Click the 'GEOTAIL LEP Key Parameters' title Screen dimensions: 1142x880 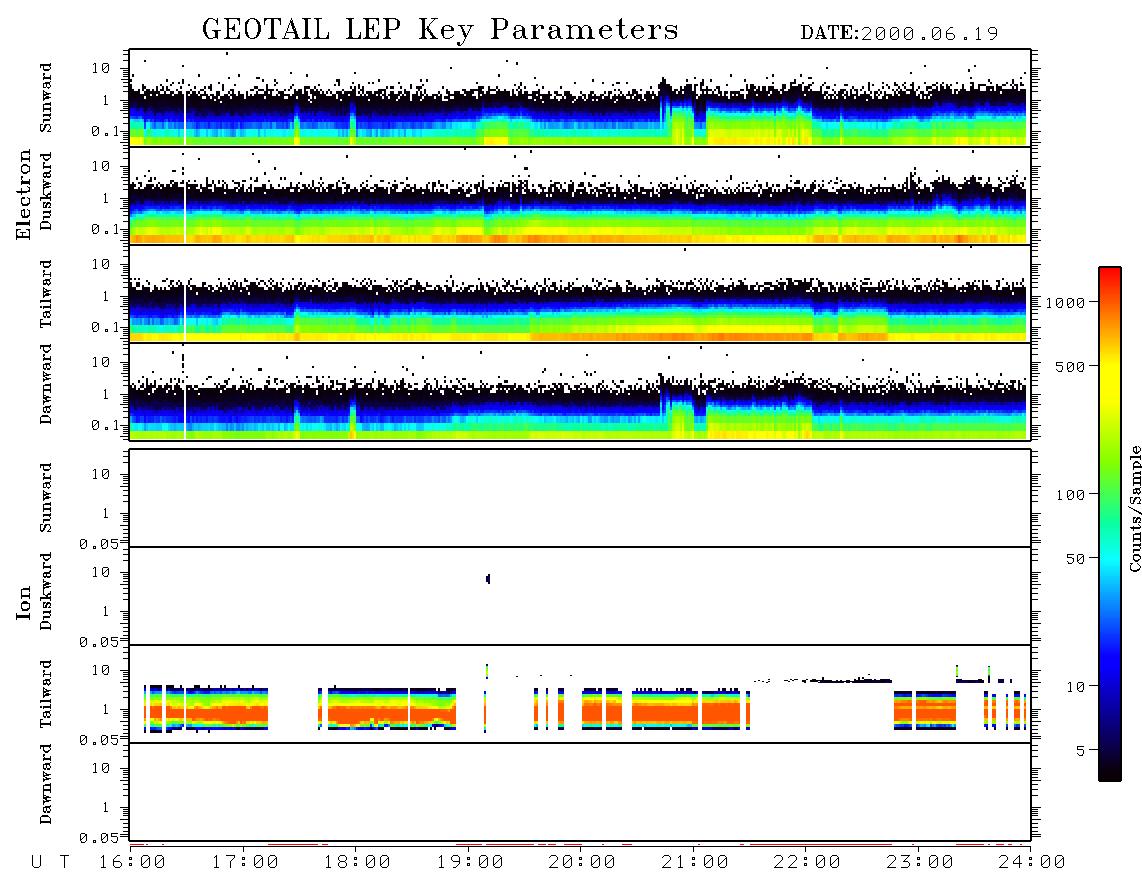pyautogui.click(x=440, y=29)
